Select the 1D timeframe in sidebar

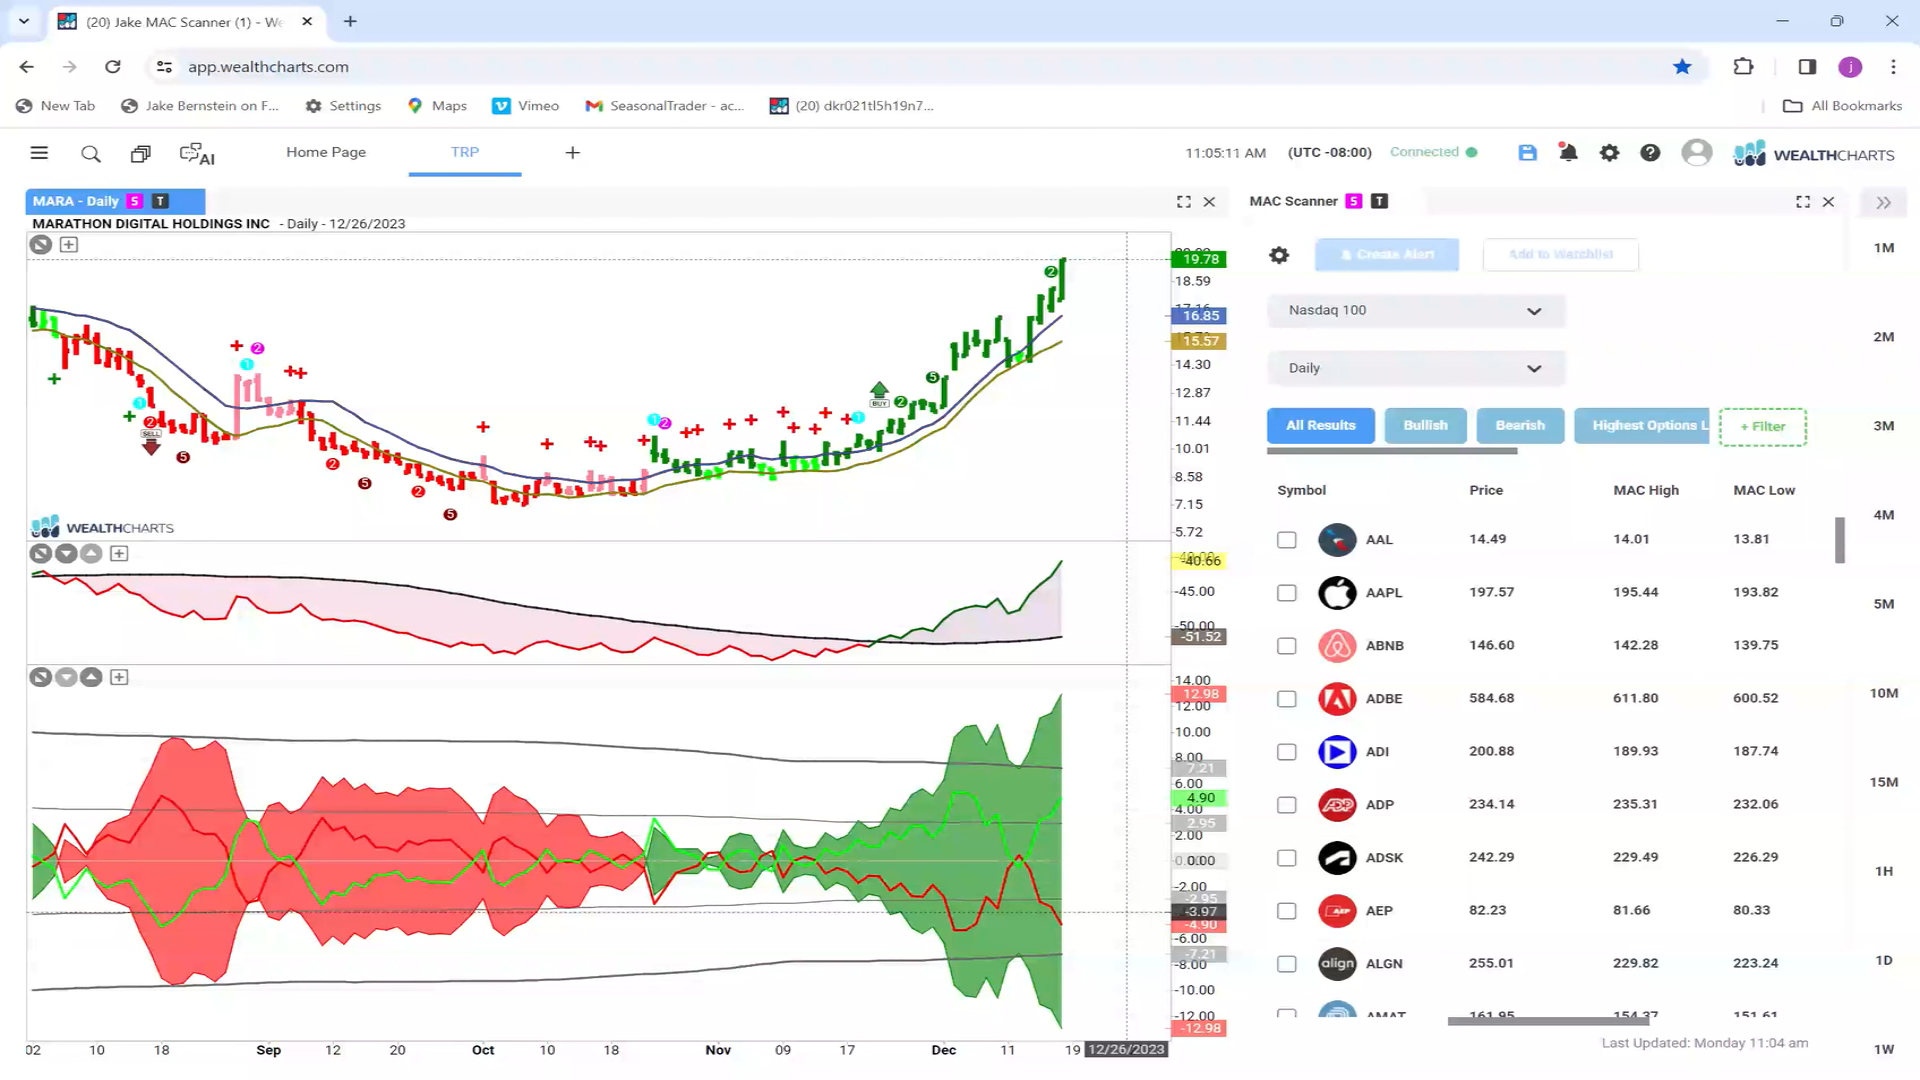tap(1884, 961)
